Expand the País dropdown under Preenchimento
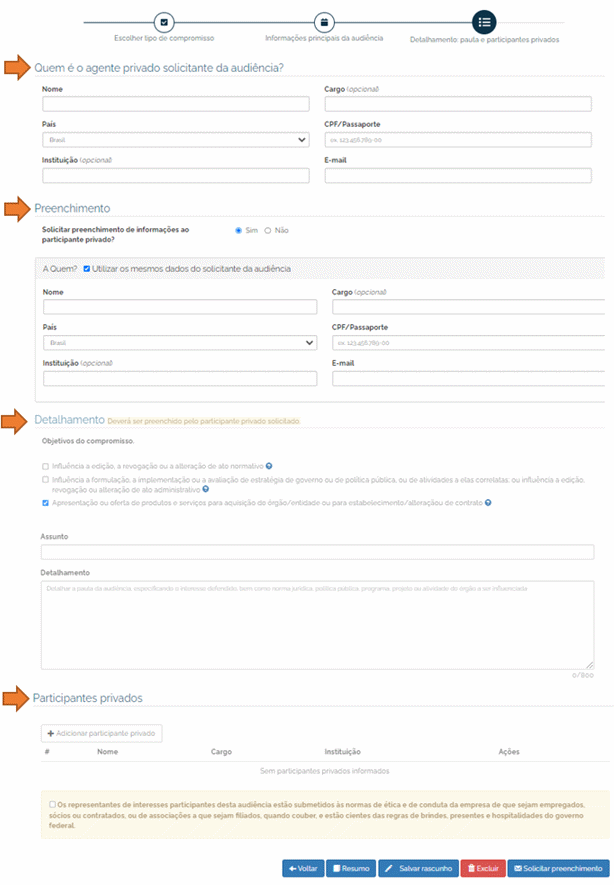Screen dimensions: 614x885 click(x=180, y=343)
